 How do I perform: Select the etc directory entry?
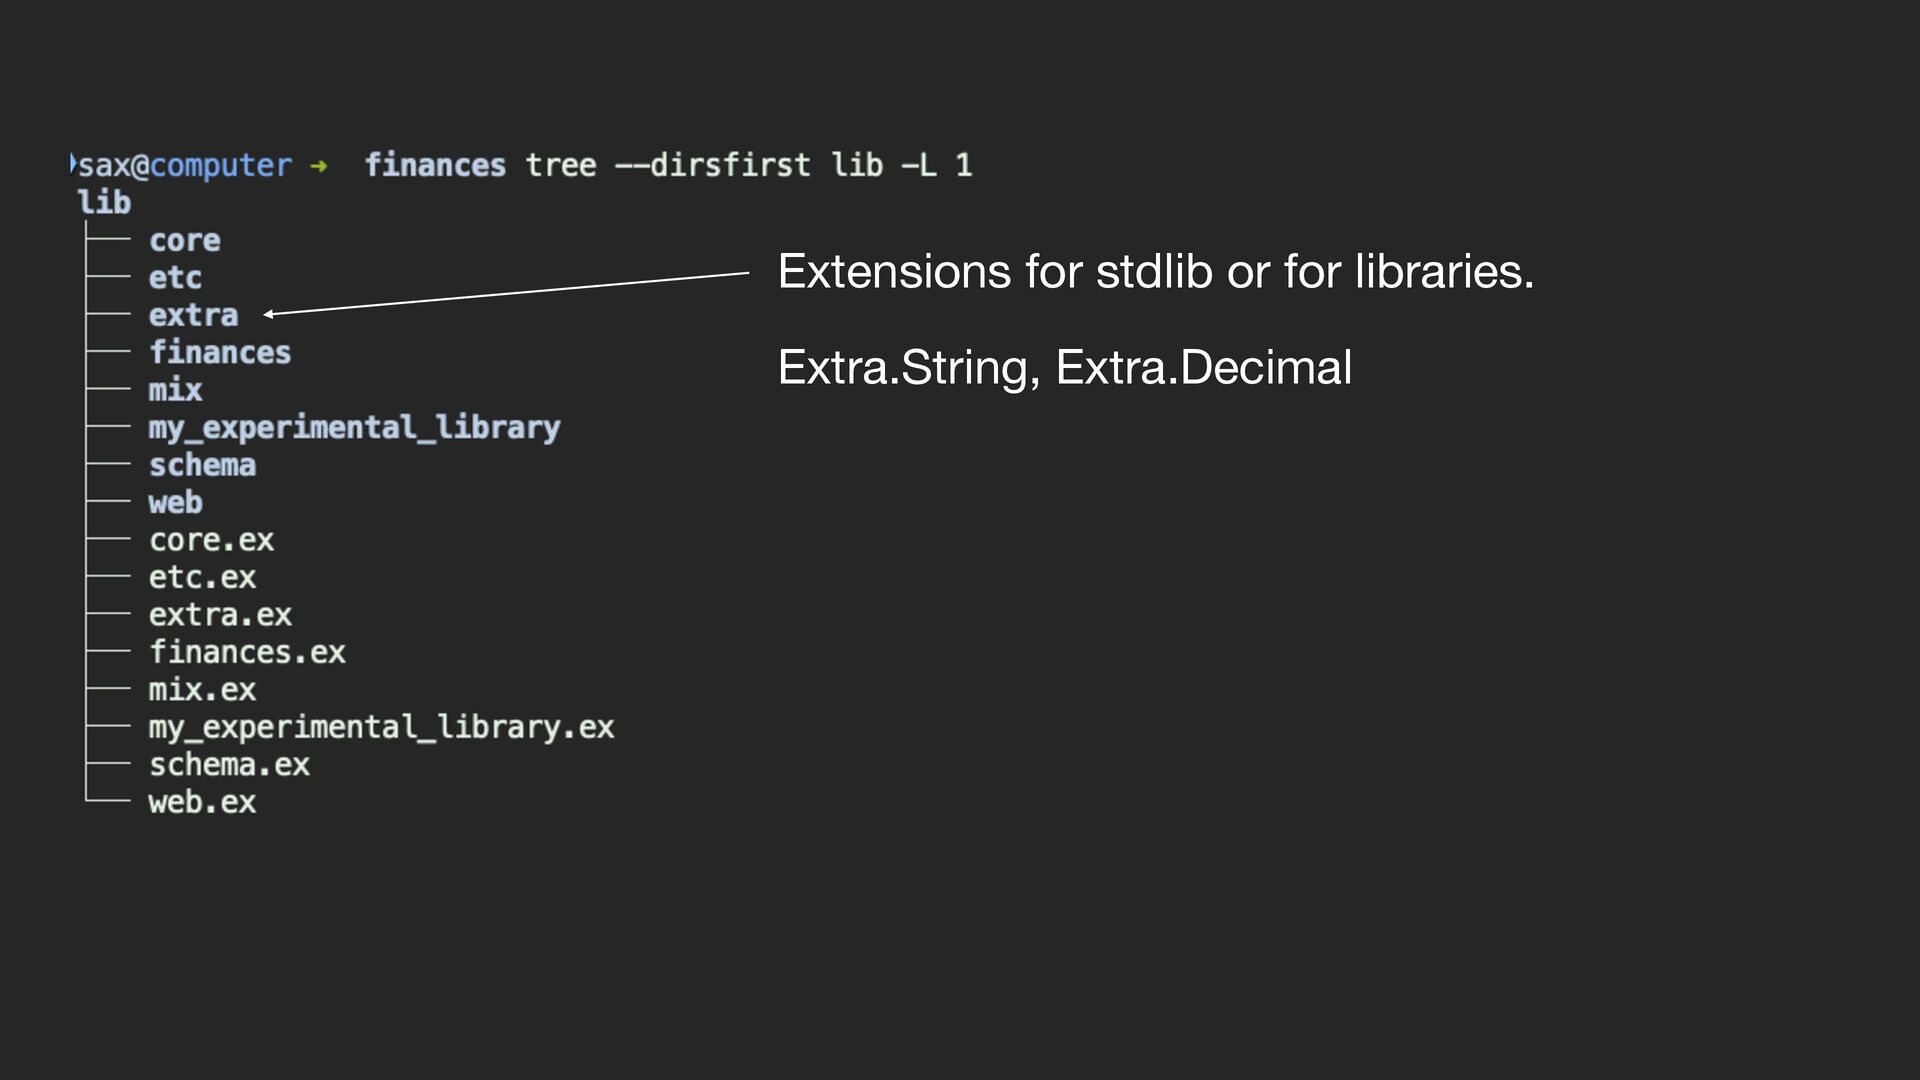click(175, 278)
